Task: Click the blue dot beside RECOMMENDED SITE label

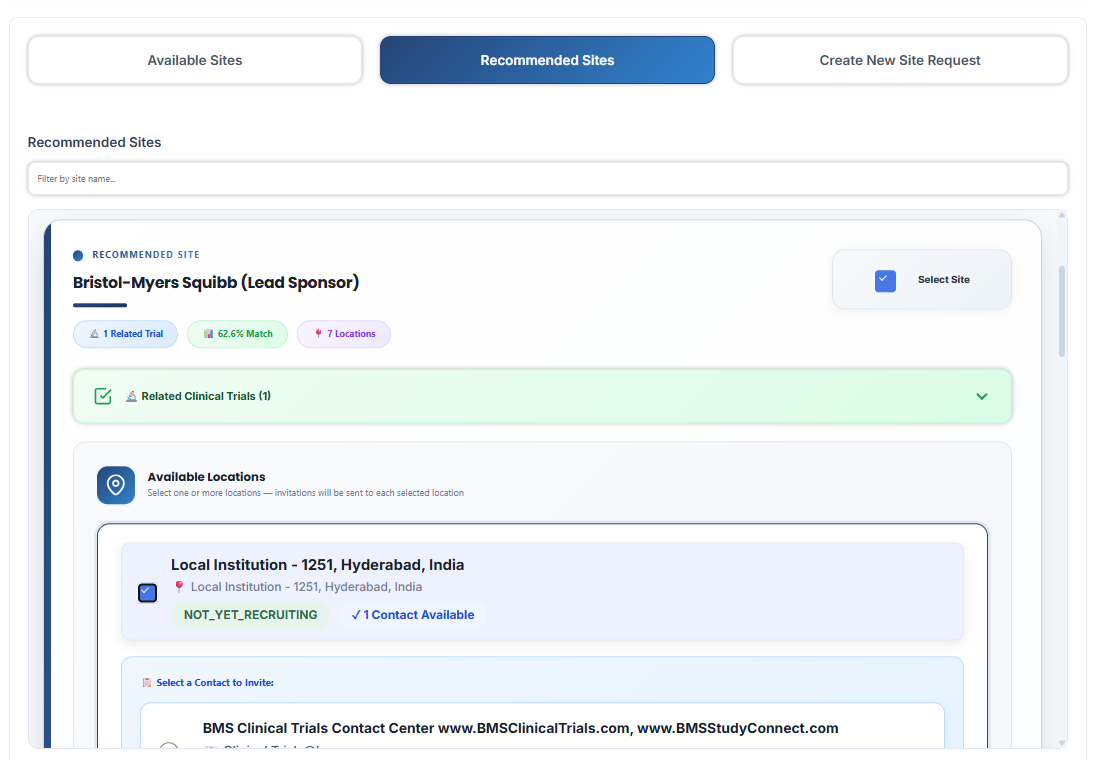Action: pyautogui.click(x=79, y=255)
